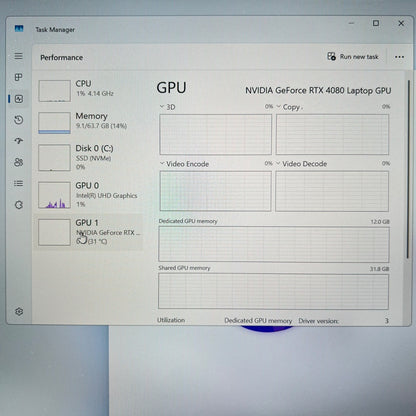Open Task Manager settings gear
This screenshot has height=416, width=416.
coord(19,311)
